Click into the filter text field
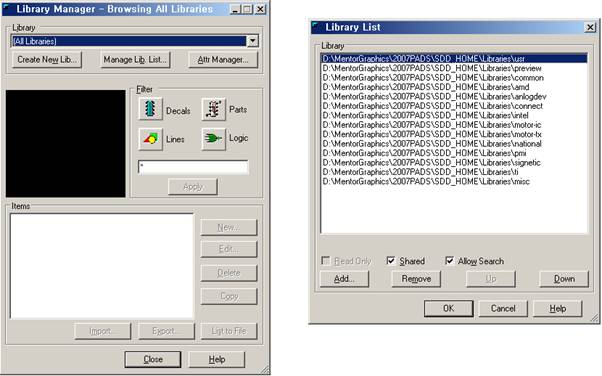Image resolution: width=602 pixels, height=376 pixels. pyautogui.click(x=193, y=167)
